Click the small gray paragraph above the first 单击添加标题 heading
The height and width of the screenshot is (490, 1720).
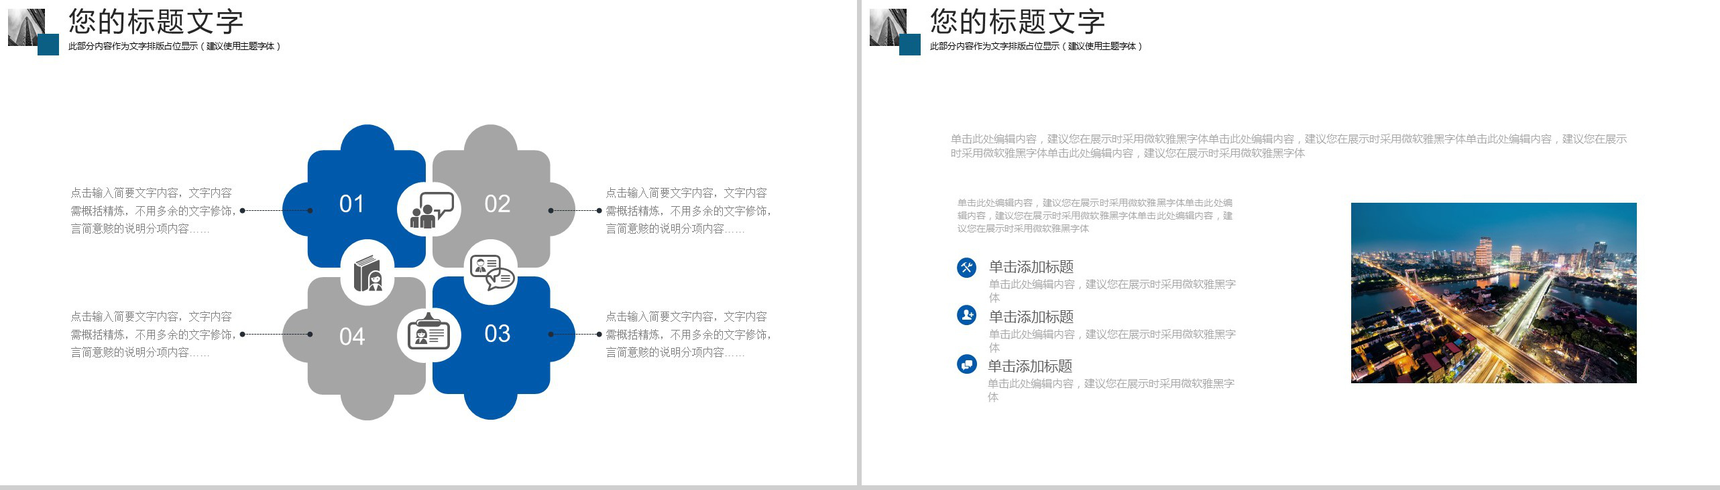(x=1095, y=215)
